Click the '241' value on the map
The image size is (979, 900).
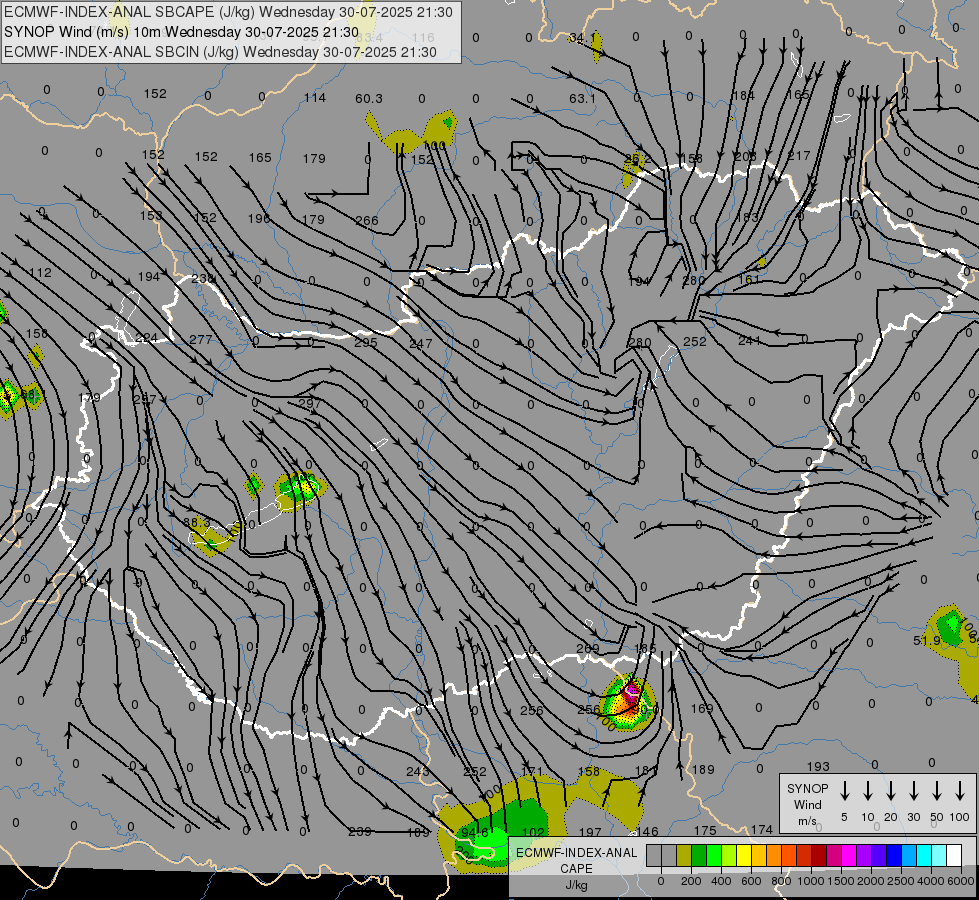point(749,340)
